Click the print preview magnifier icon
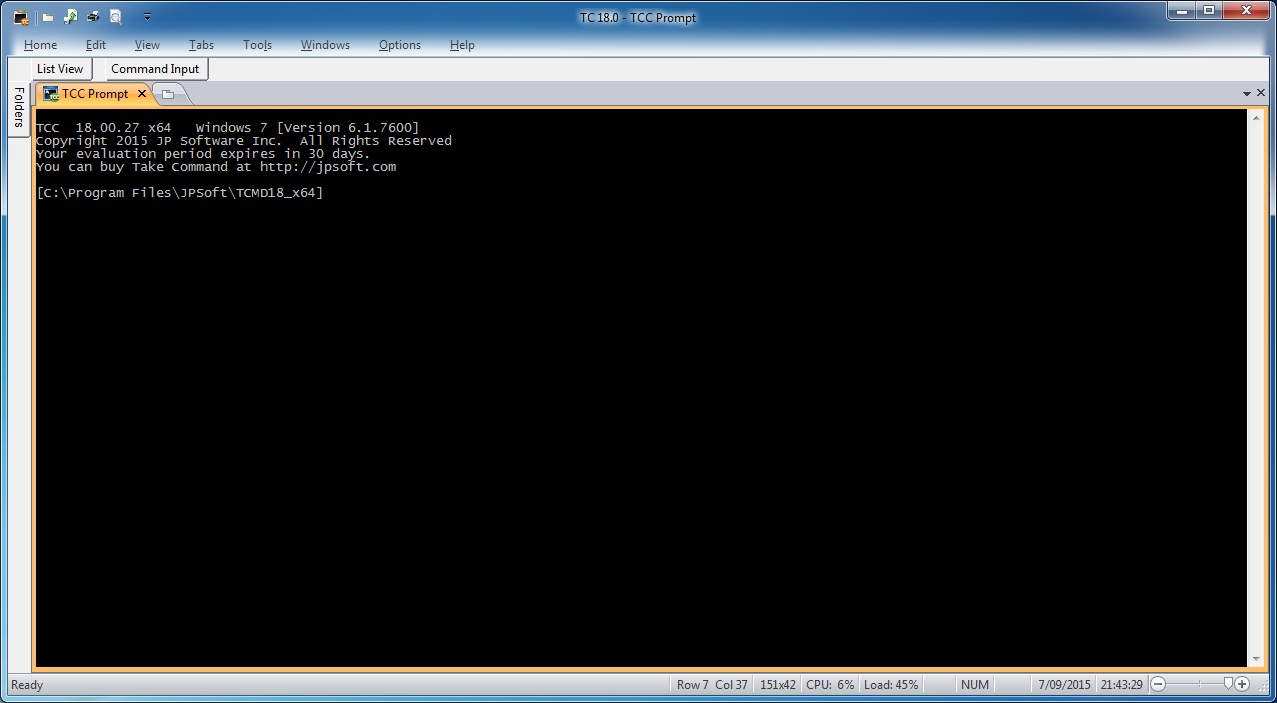1277x703 pixels. 116,17
